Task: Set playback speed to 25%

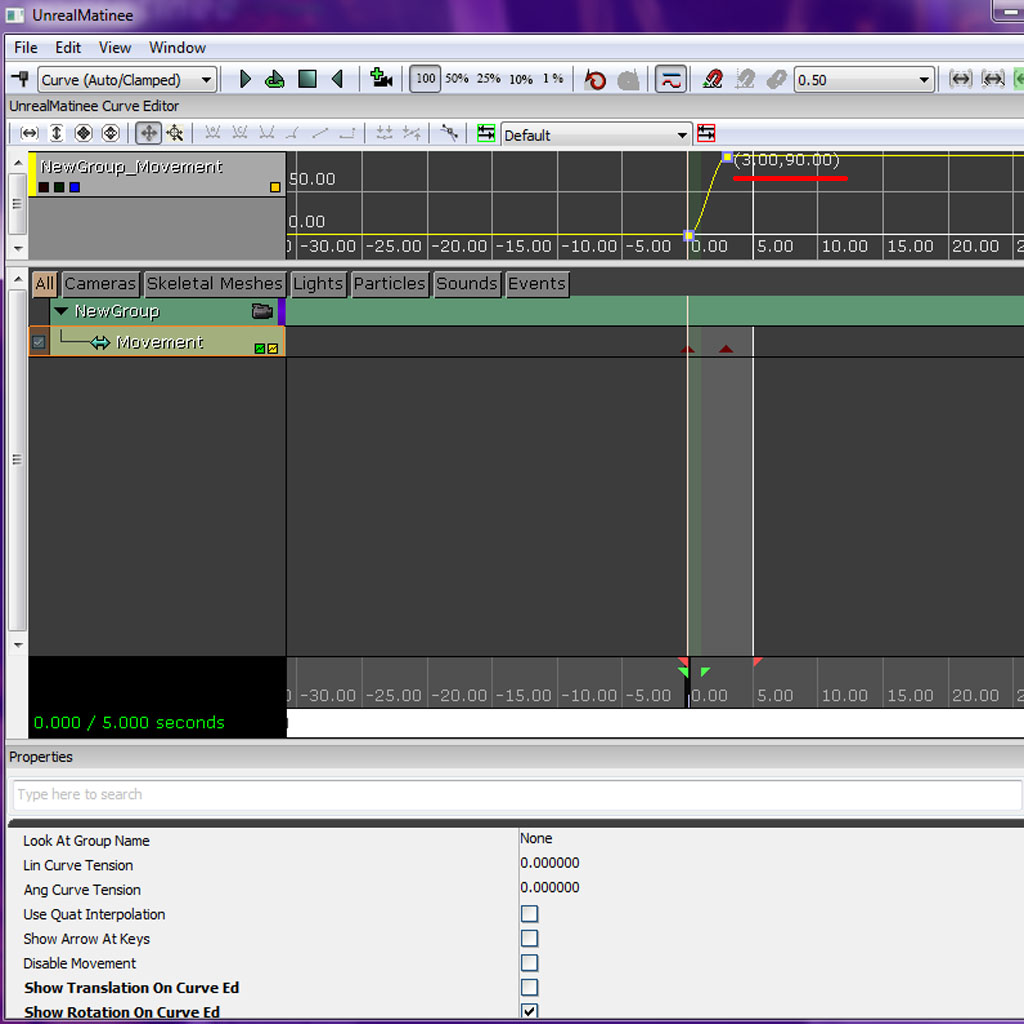Action: [x=488, y=79]
